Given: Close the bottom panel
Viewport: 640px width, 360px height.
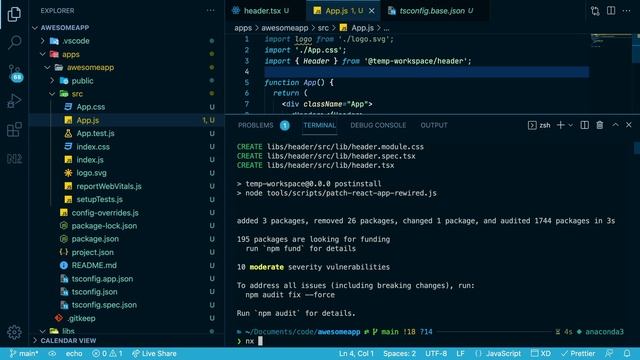Looking at the screenshot, I should [x=629, y=125].
